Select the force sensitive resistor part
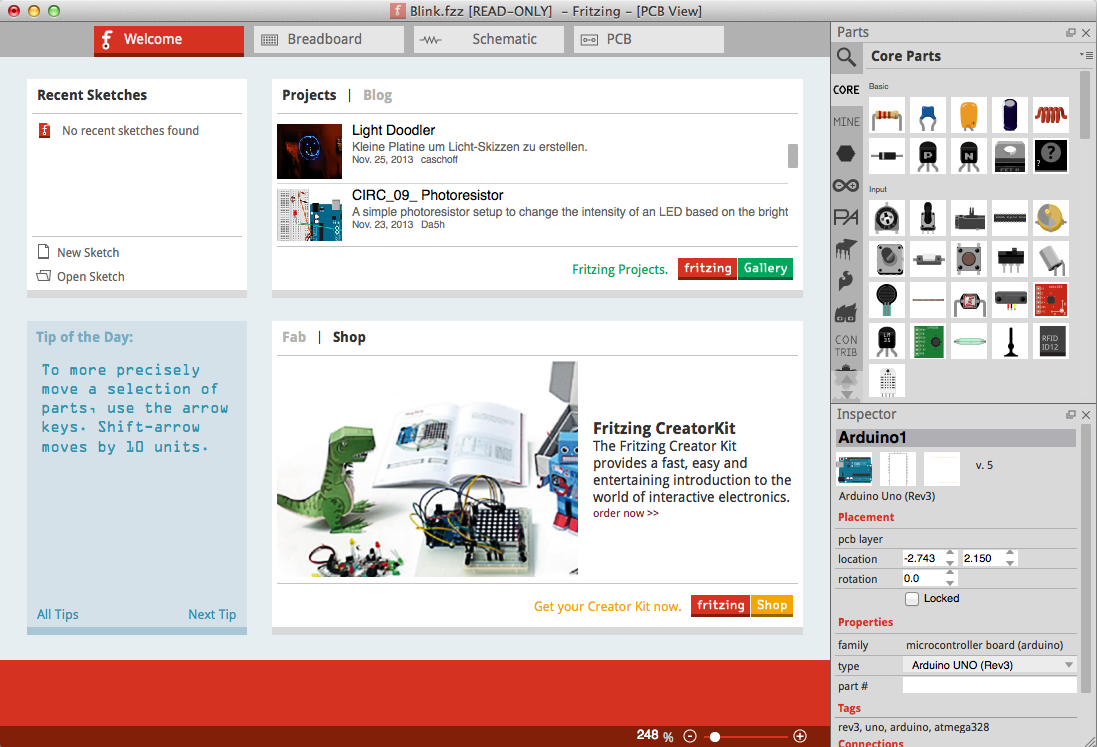This screenshot has height=747, width=1097. [886, 300]
